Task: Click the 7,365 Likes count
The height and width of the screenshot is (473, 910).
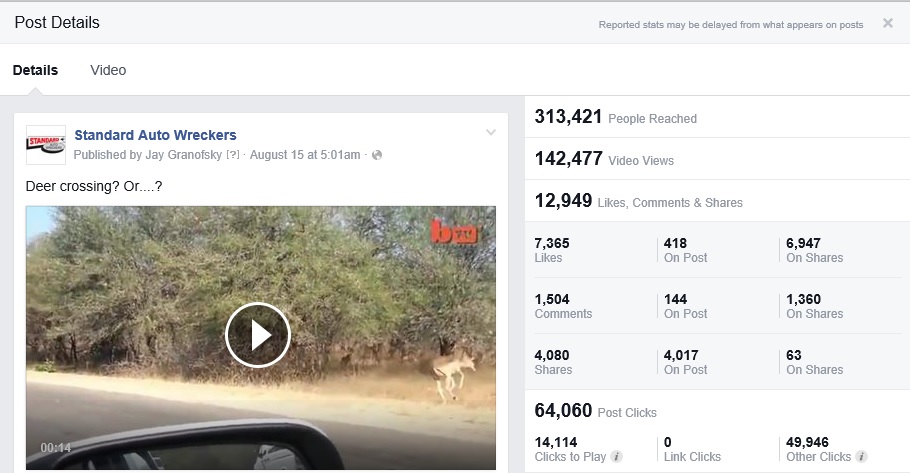Action: (x=552, y=242)
